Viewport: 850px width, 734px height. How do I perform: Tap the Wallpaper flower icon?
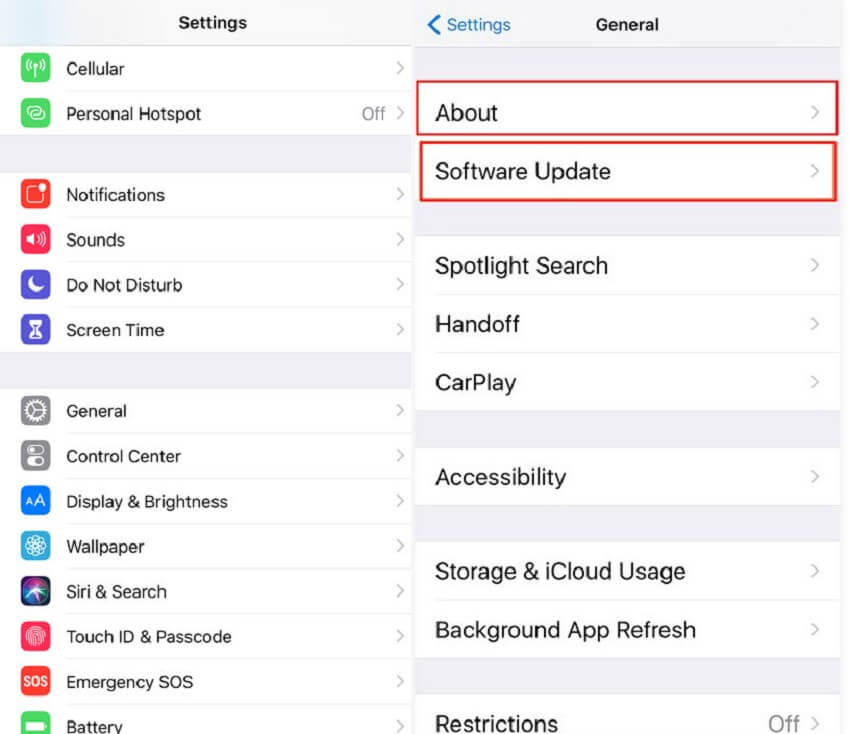35,547
